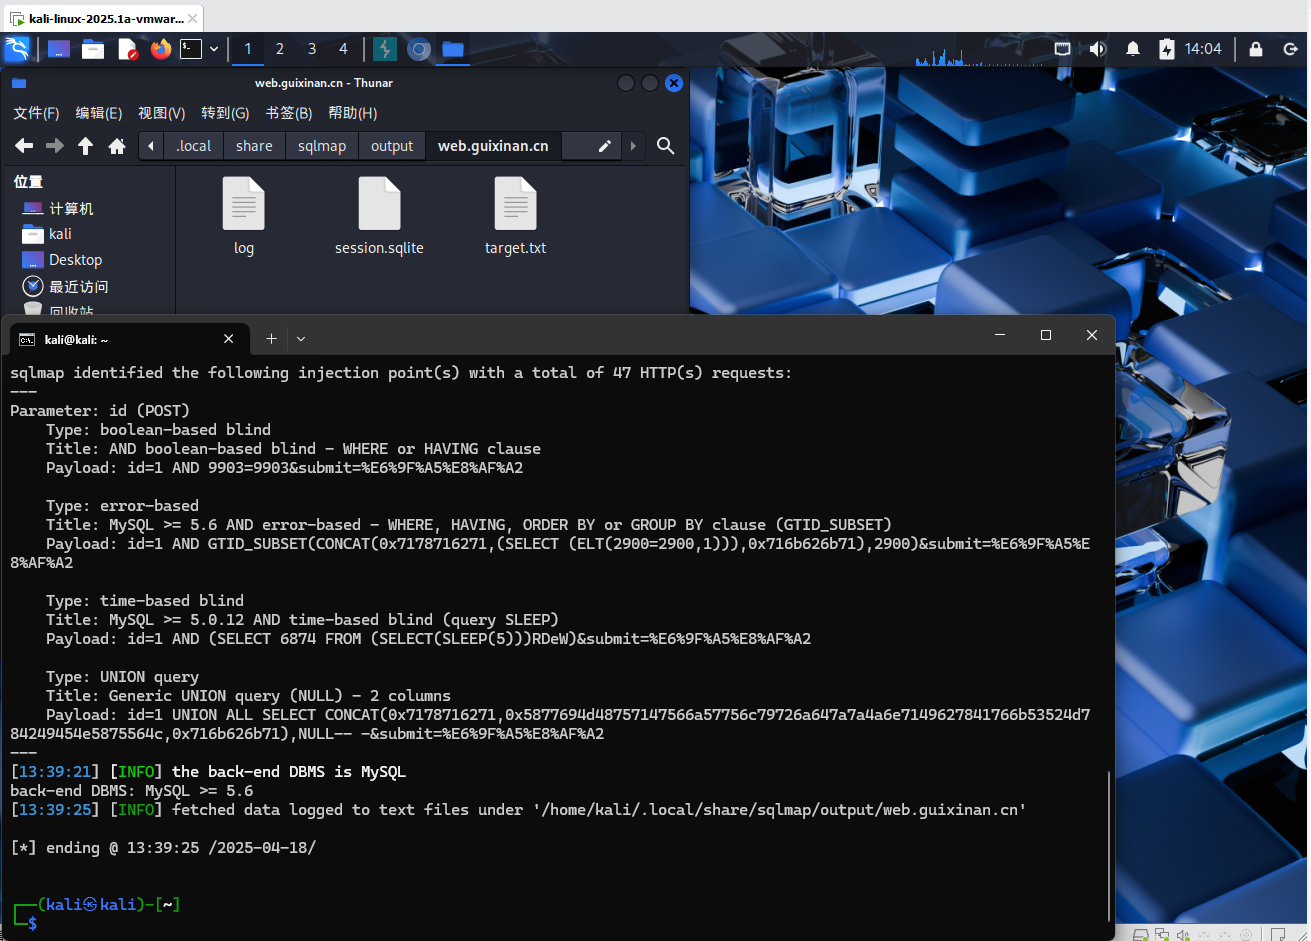Navigate to the output path segment

click(392, 146)
